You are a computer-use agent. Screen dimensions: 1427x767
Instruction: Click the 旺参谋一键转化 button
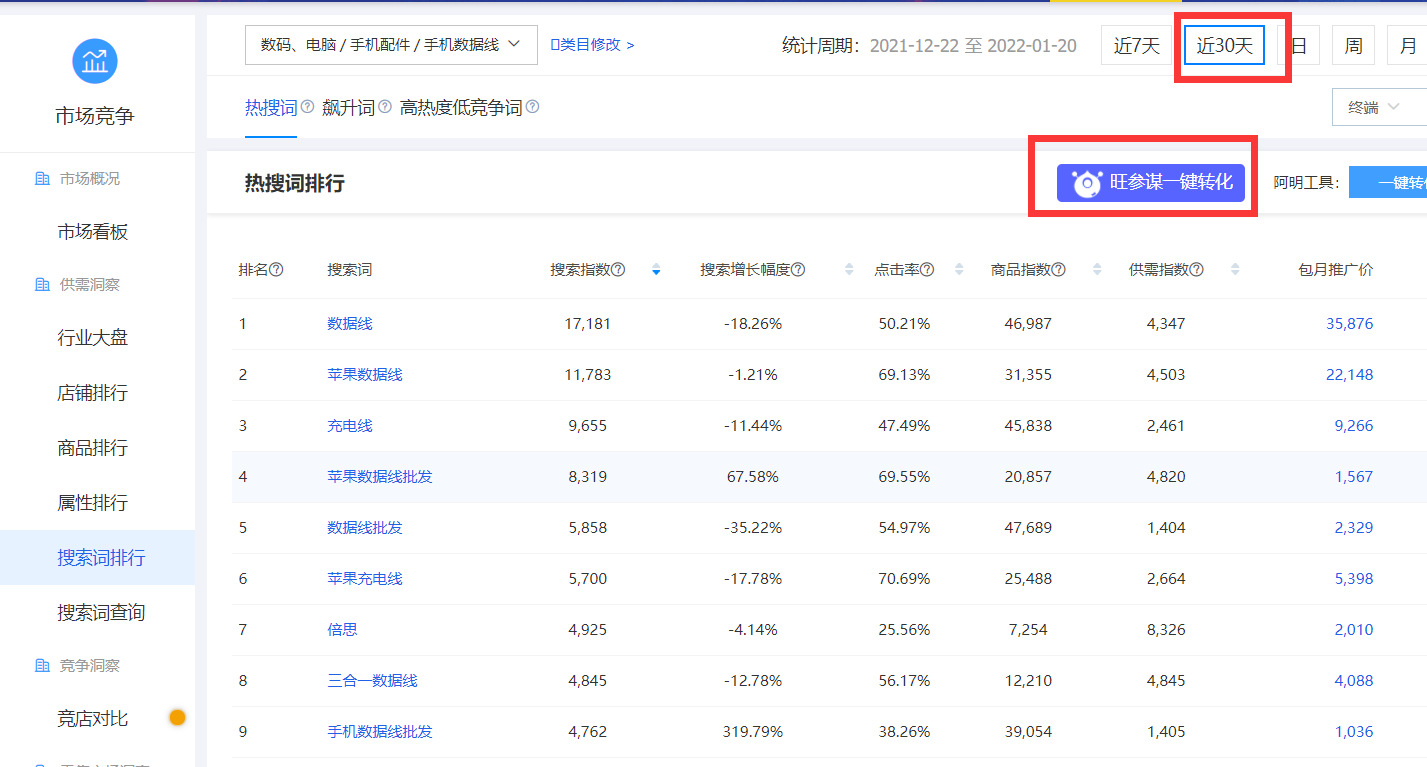click(x=1151, y=183)
